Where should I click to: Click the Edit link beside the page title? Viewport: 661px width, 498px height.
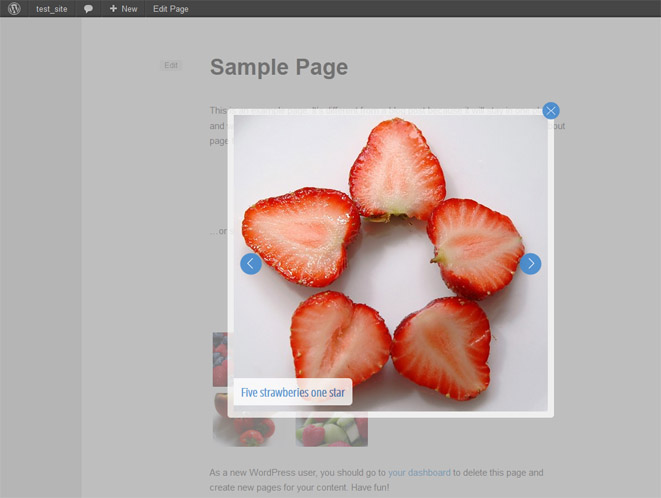click(x=171, y=65)
